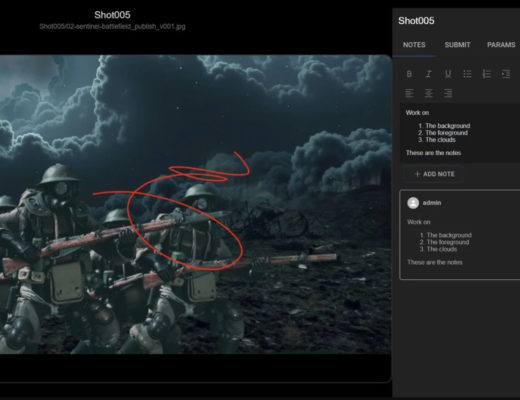Align note text to the left

point(409,93)
